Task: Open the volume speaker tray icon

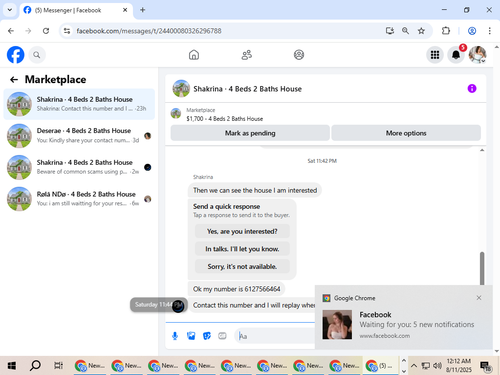Action: [x=437, y=366]
